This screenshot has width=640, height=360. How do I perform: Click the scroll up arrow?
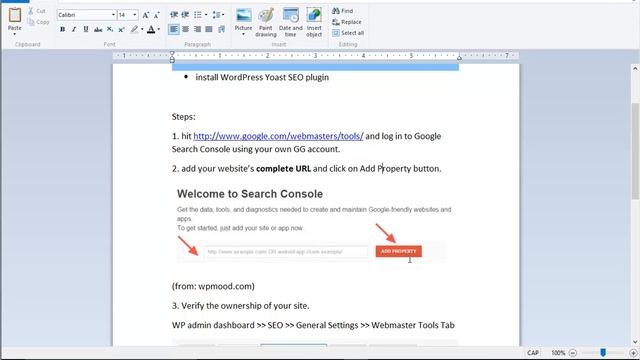tap(635, 69)
